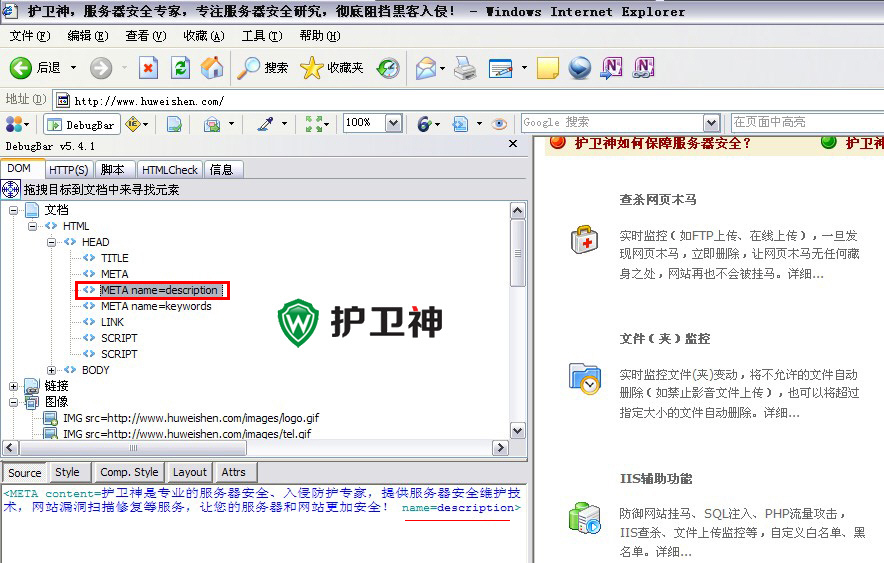Screen dimensions: 884x563
Task: Toggle the DebugBar panel button
Action: 82,125
